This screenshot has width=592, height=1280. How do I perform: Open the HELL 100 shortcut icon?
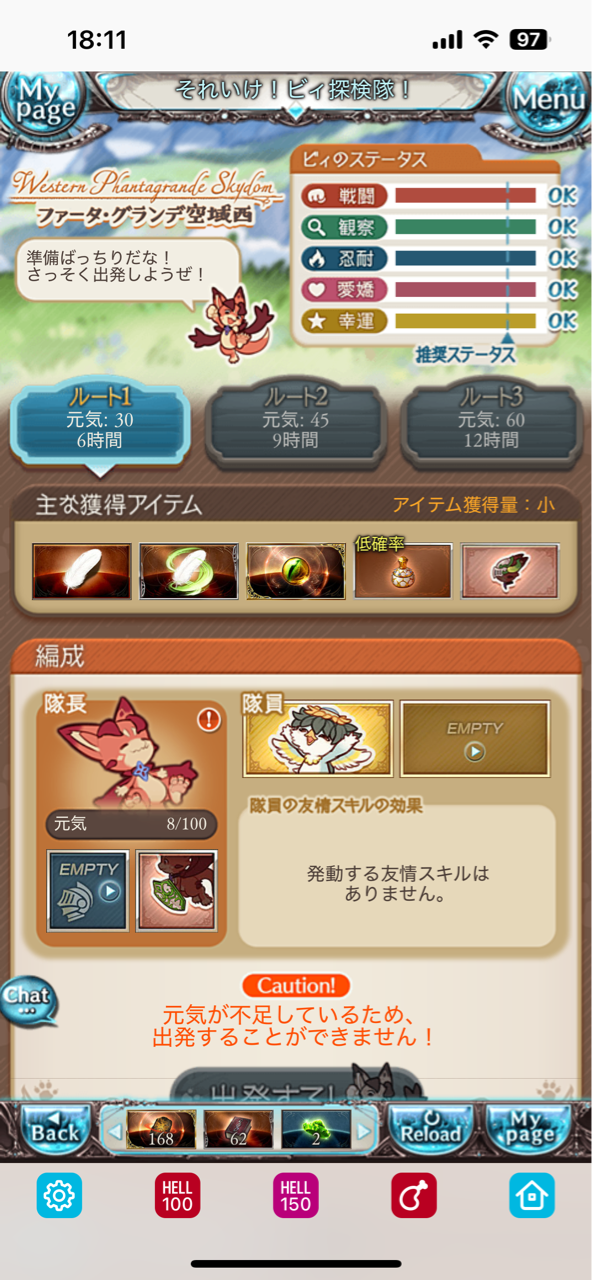177,1194
